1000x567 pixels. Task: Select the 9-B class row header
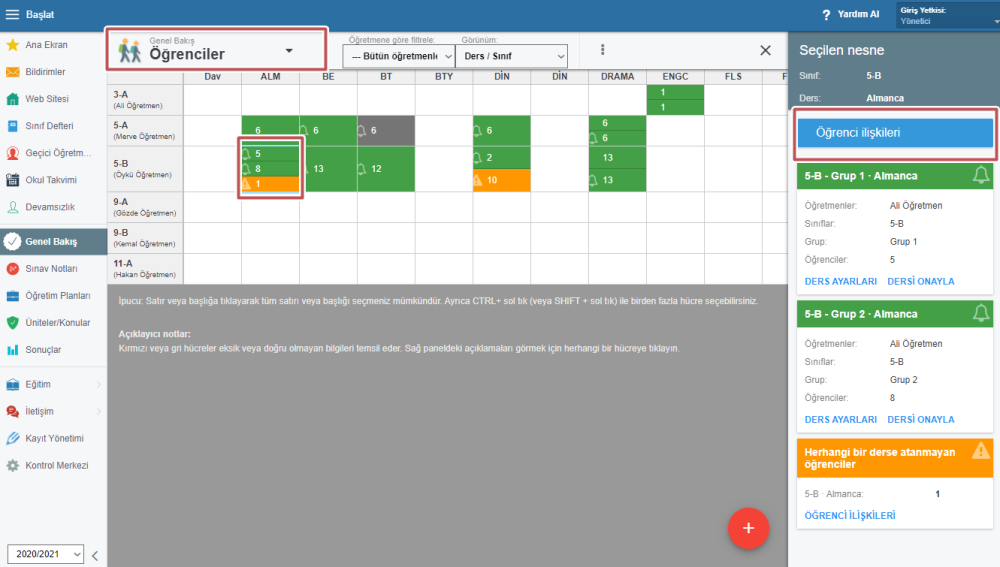(x=145, y=238)
